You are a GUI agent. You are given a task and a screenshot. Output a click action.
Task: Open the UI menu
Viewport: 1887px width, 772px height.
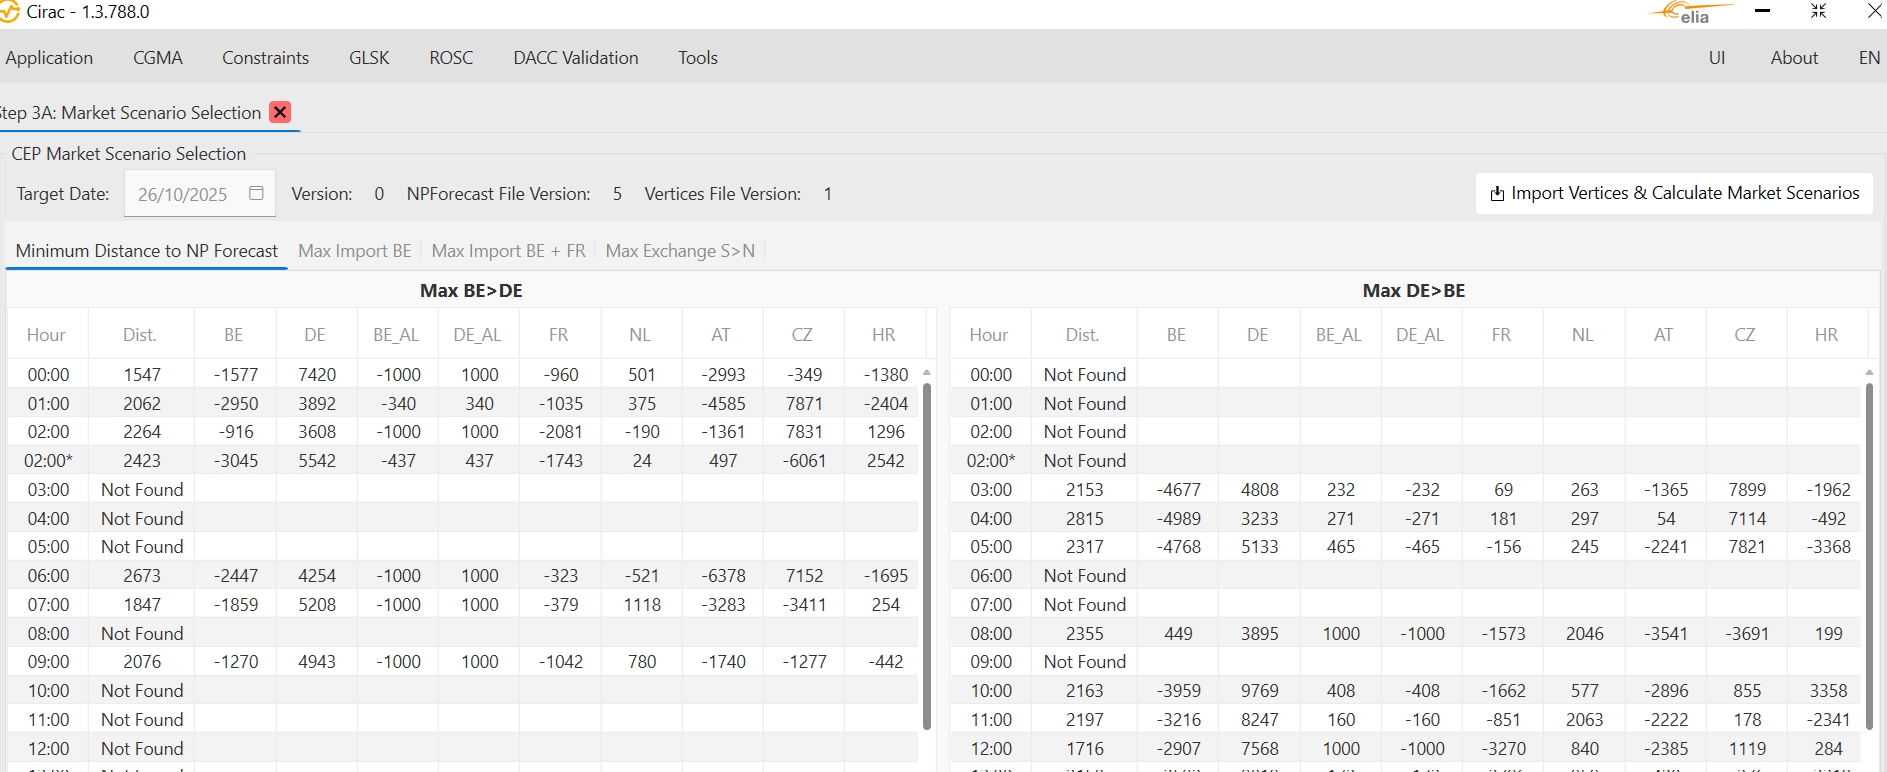point(1716,58)
